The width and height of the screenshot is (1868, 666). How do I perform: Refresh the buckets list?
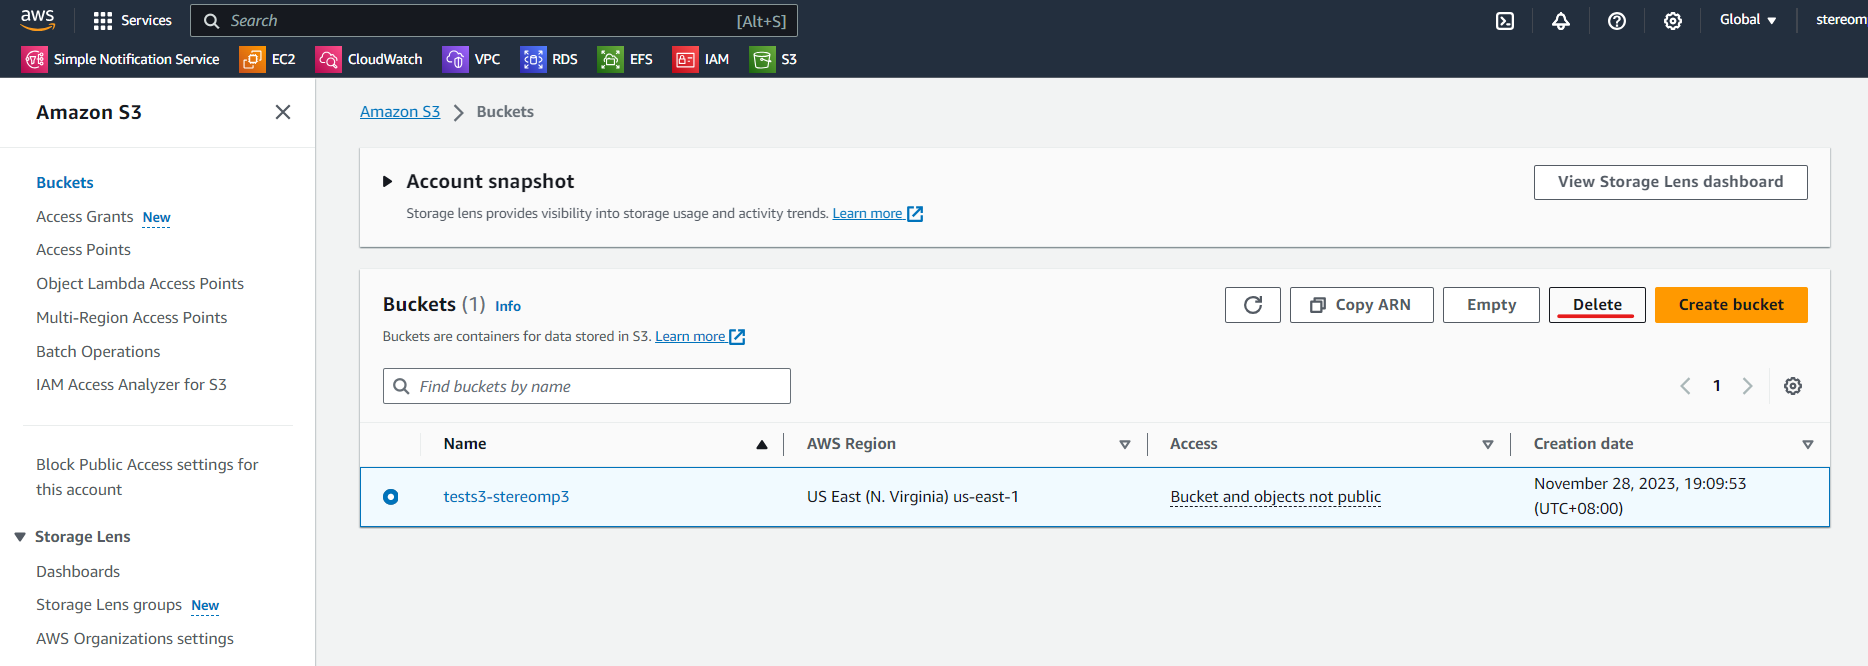(1253, 305)
